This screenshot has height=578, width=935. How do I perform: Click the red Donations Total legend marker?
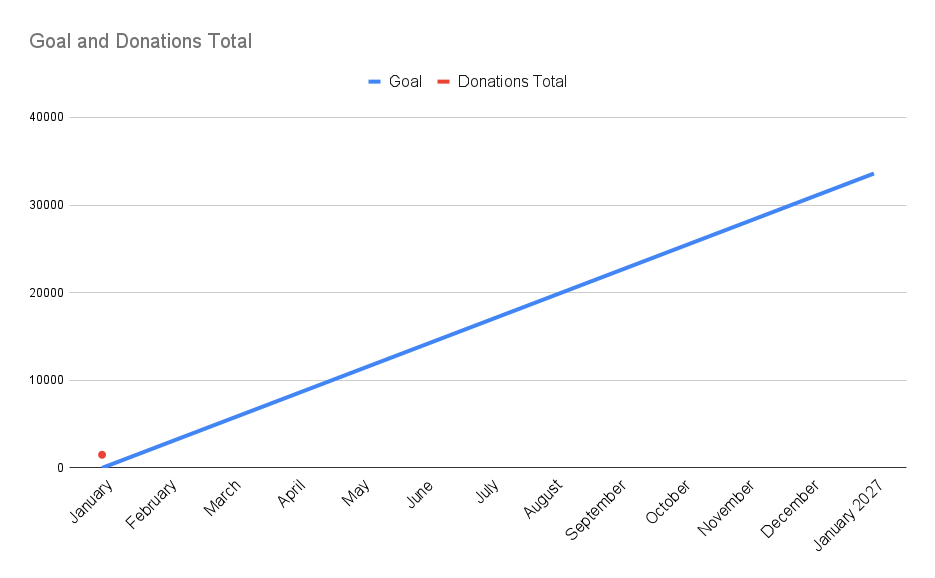click(444, 82)
